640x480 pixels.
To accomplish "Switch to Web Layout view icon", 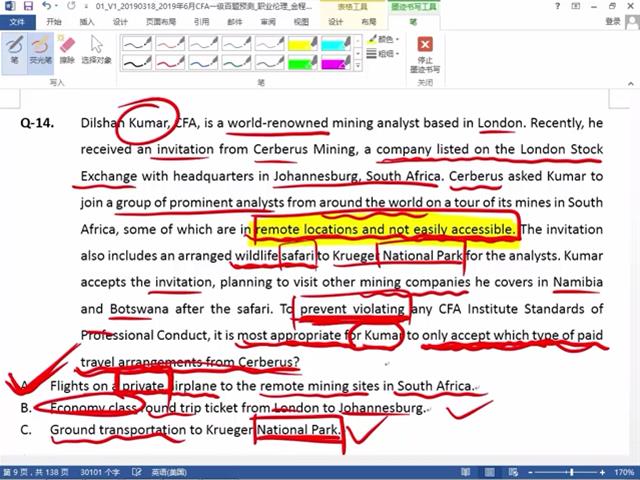I will [x=513, y=472].
